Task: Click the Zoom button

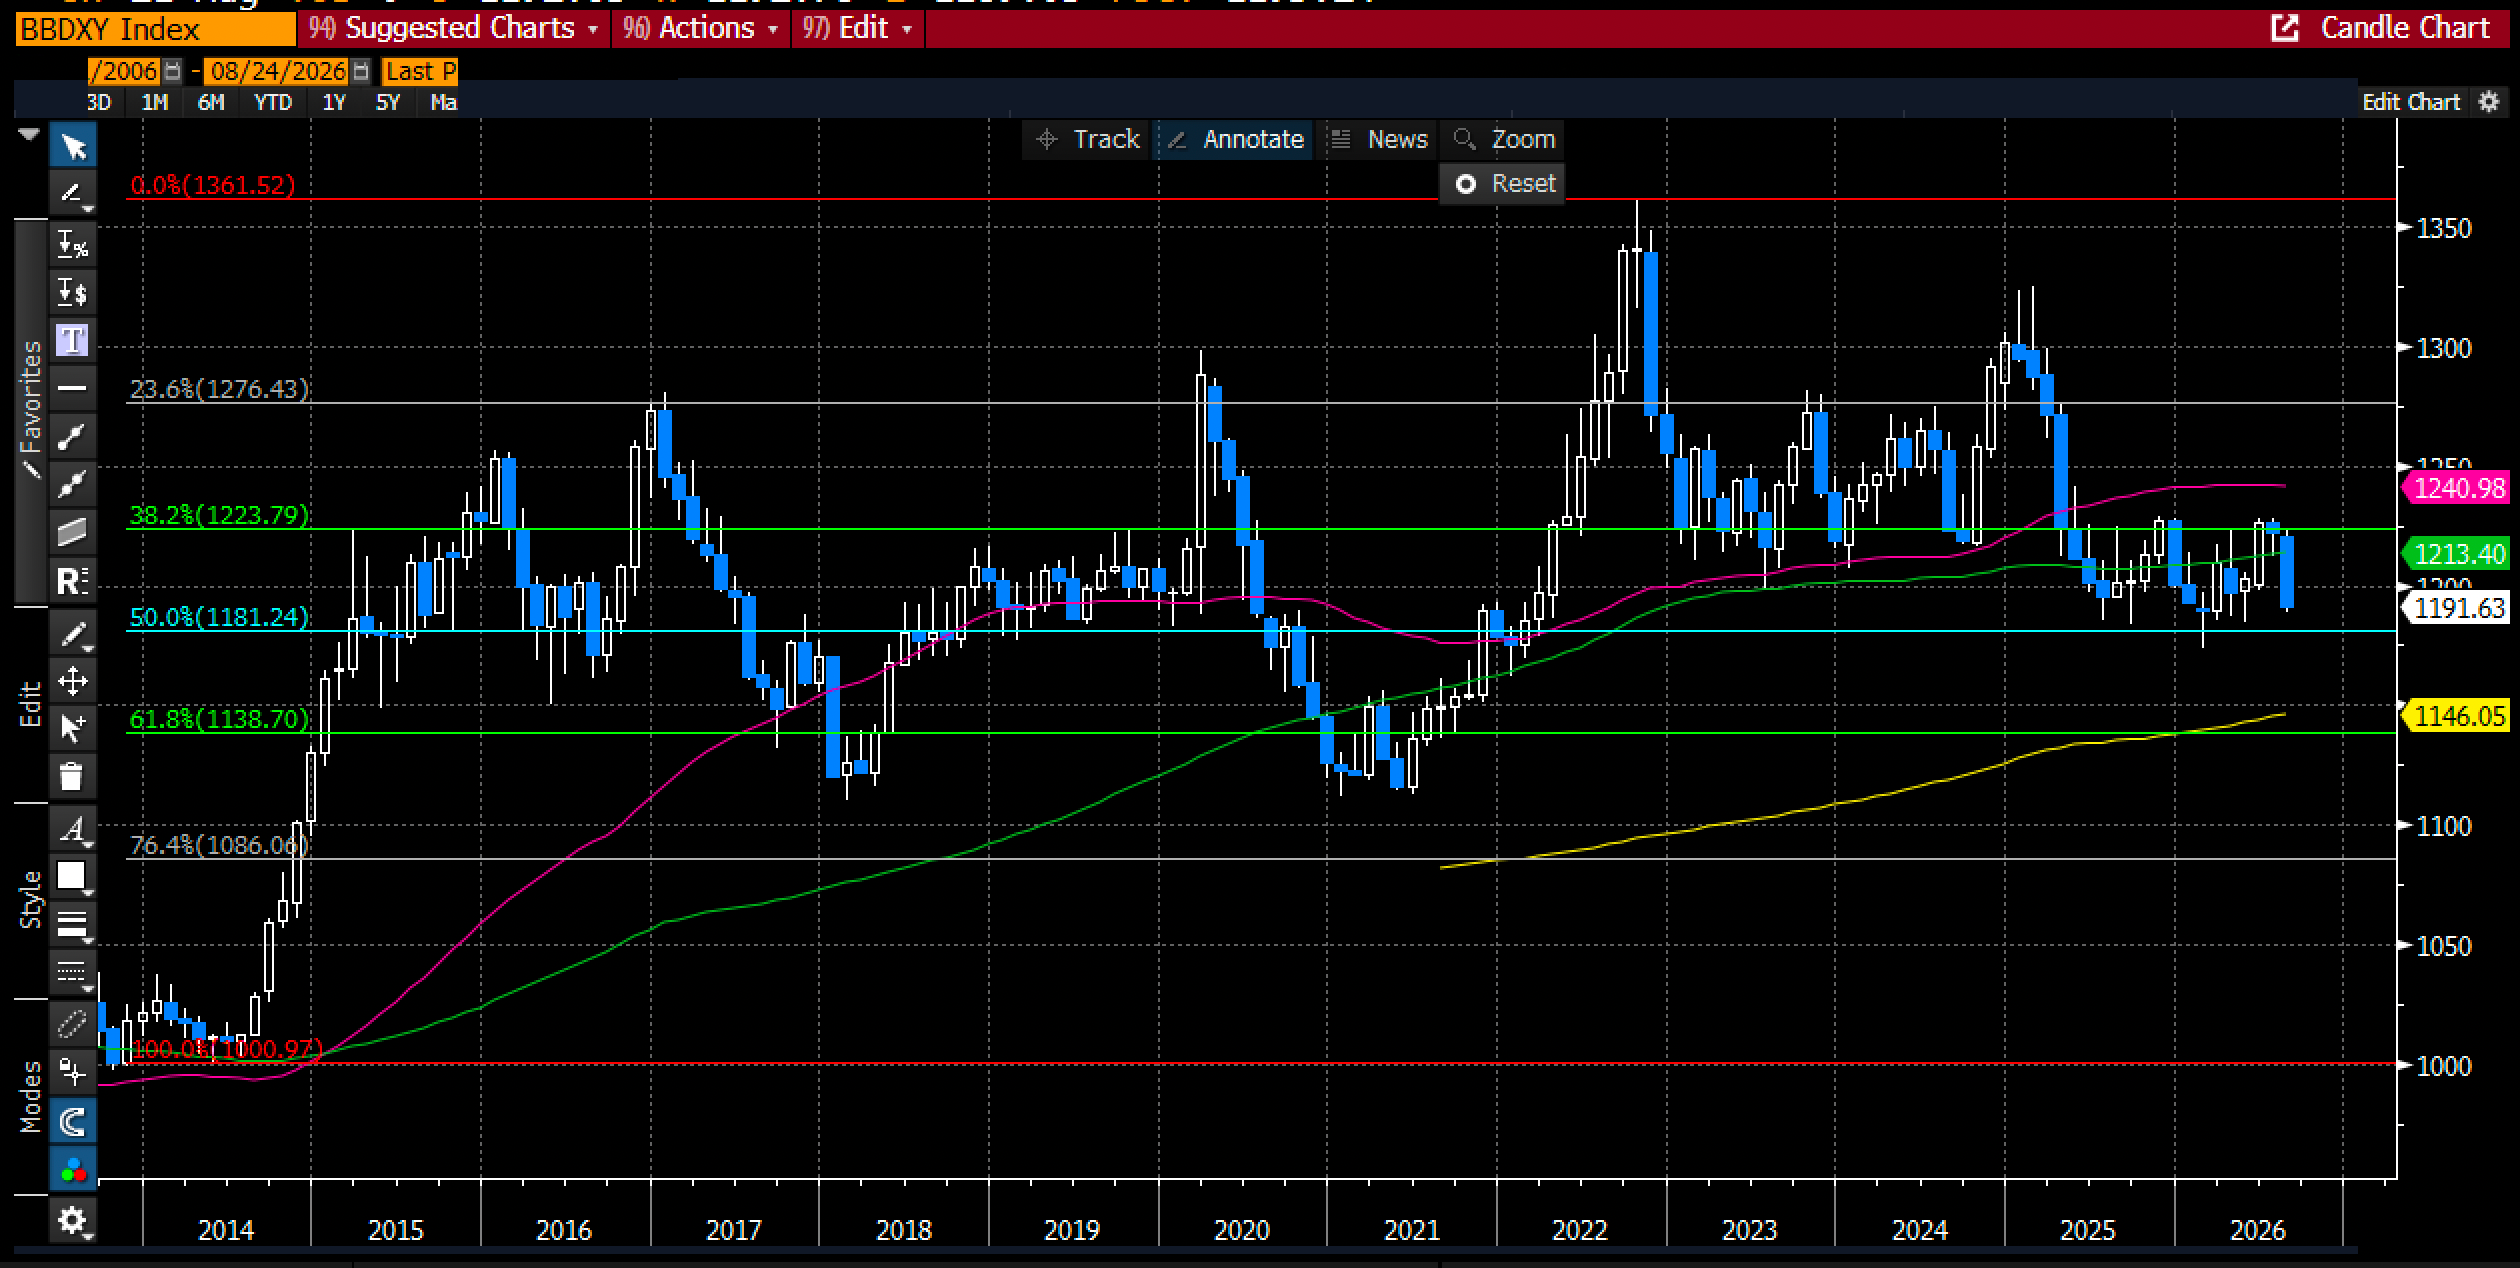Action: click(x=1503, y=139)
